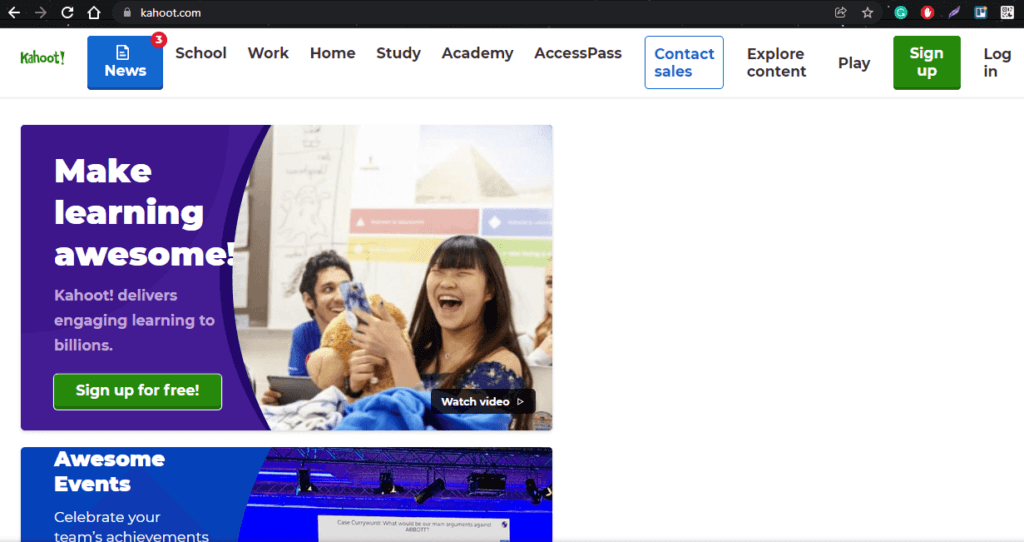
Task: Click the browser home icon
Action: [x=94, y=13]
